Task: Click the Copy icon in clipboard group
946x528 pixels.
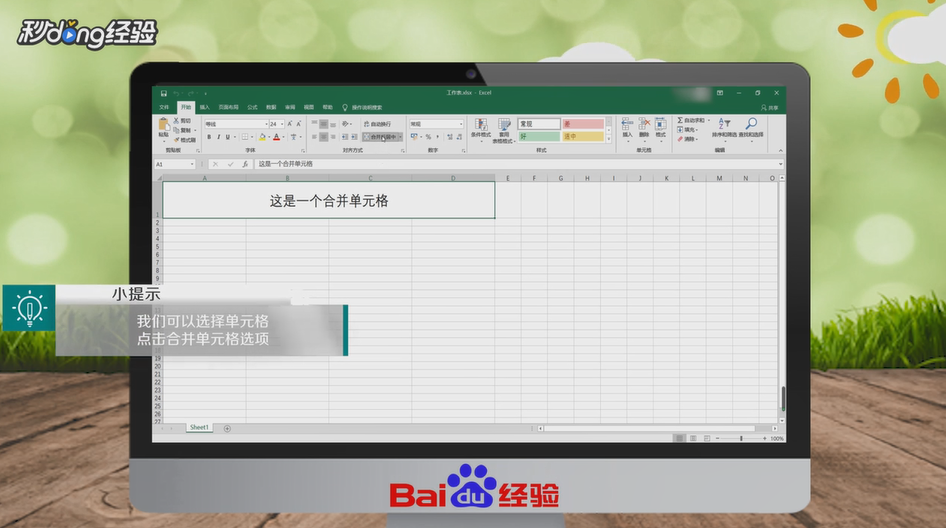Action: pyautogui.click(x=176, y=130)
